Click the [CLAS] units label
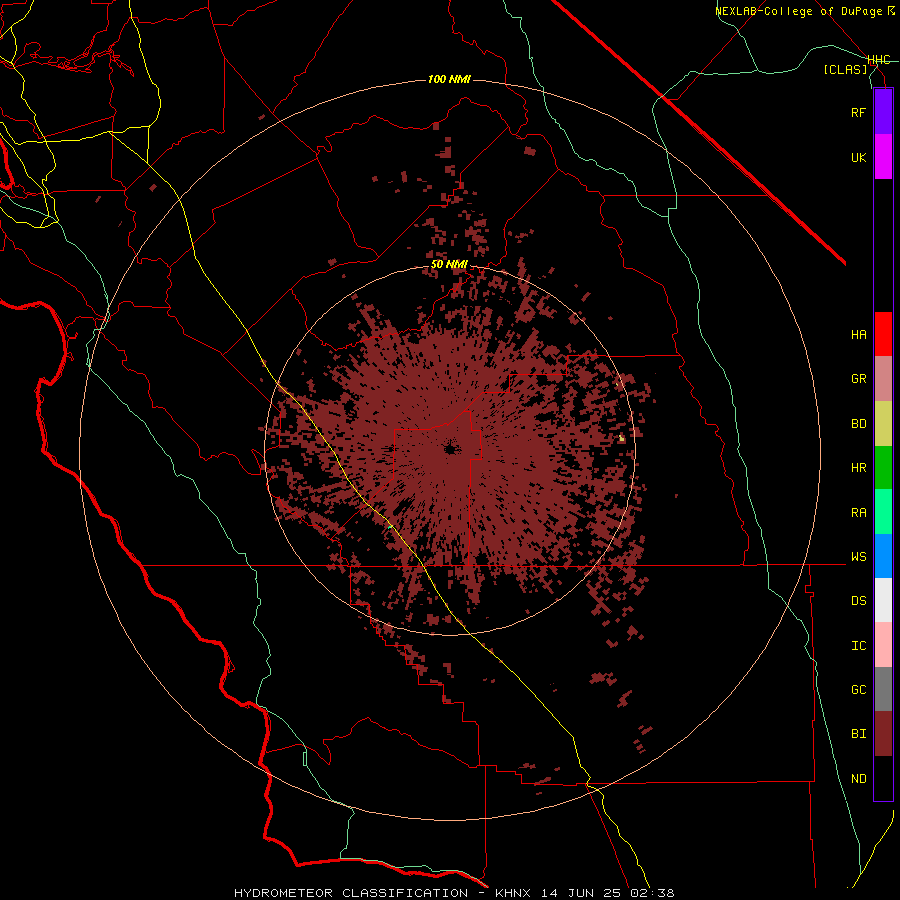 [x=845, y=69]
